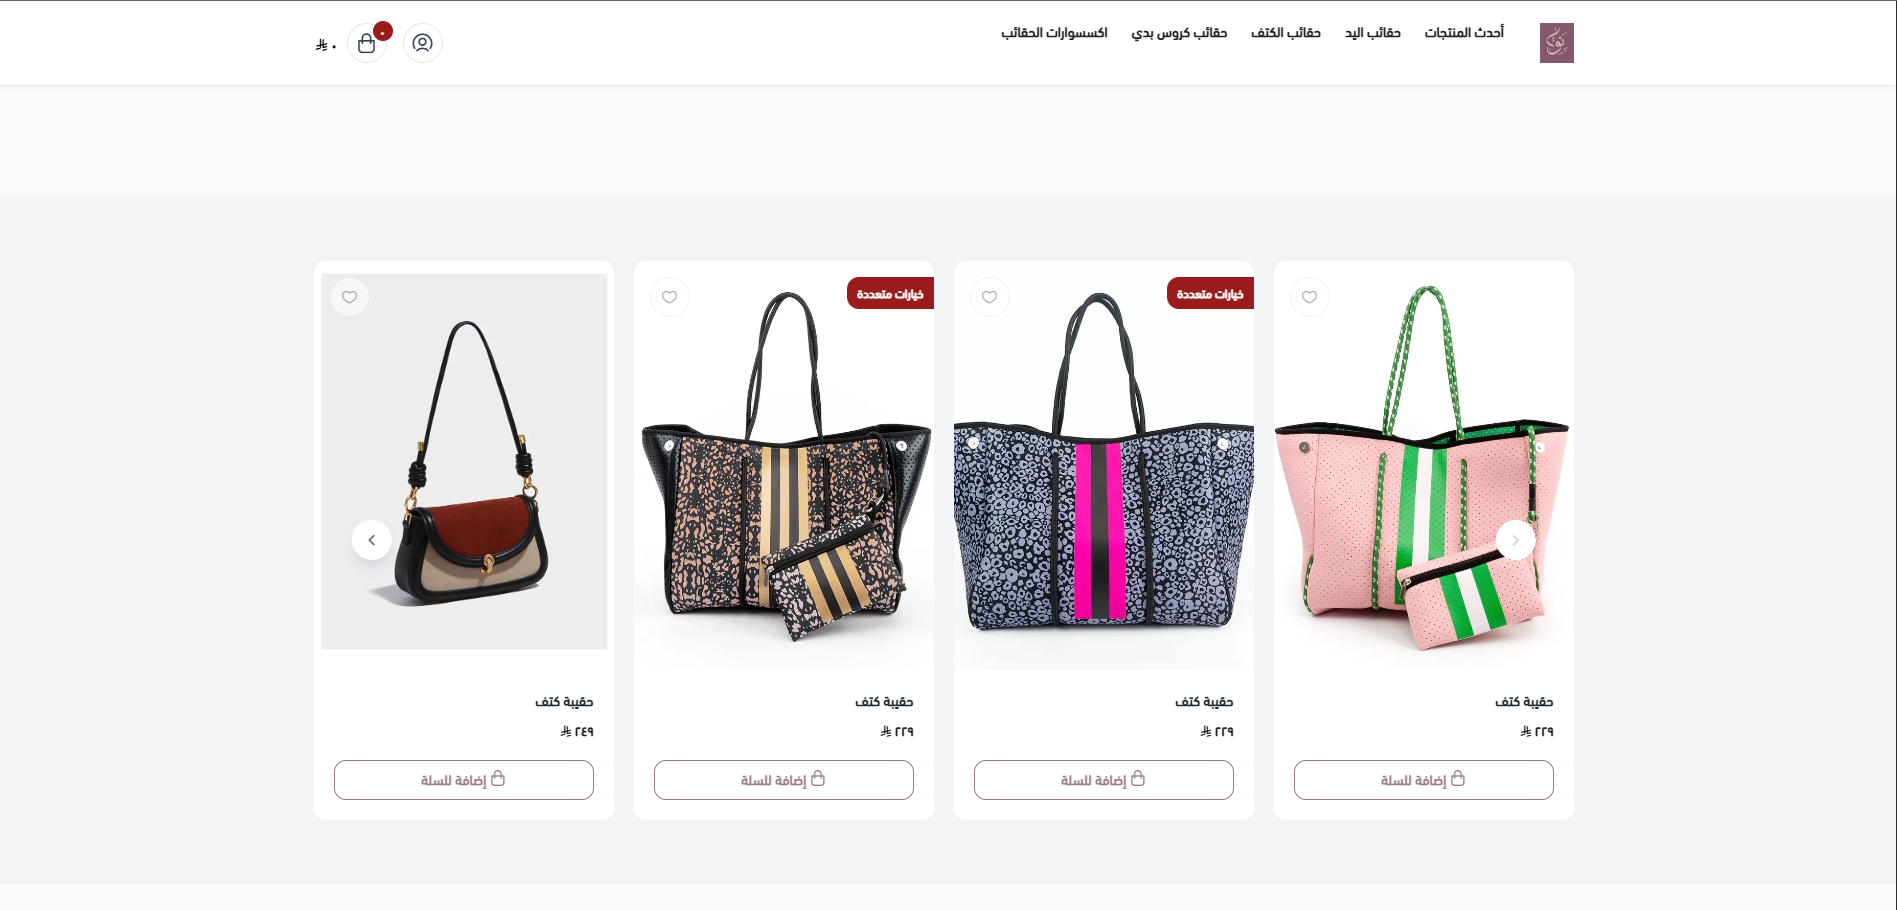Viewport: 1897px width, 910px height.
Task: Favorite the blue leopard pink-stripe tote
Action: pos(990,297)
